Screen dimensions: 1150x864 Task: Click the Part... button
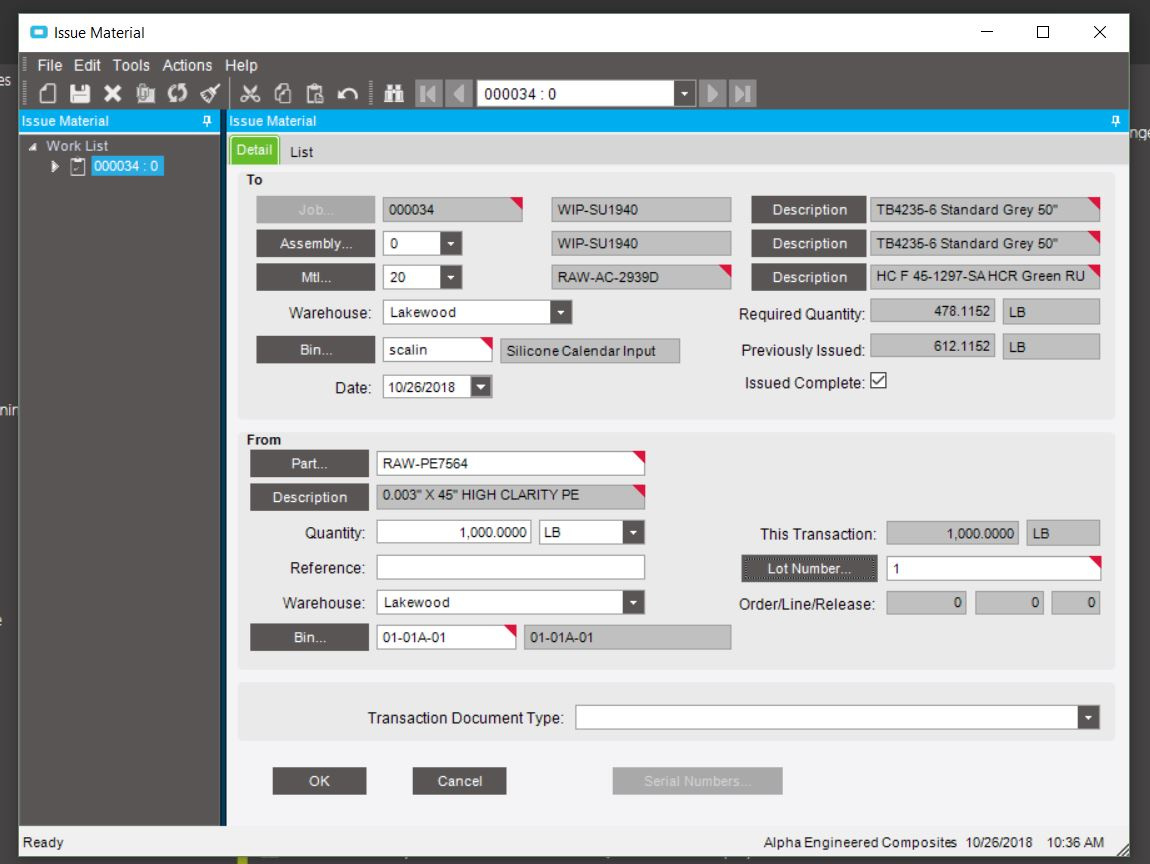[310, 464]
